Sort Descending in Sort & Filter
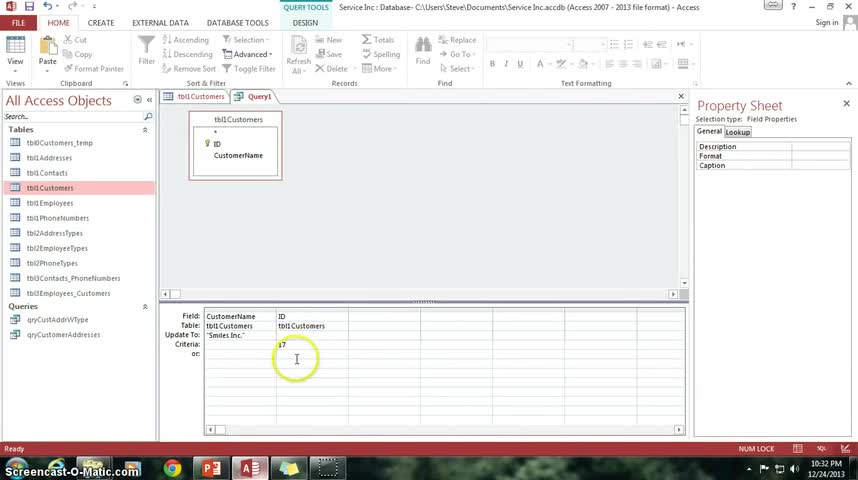Image resolution: width=858 pixels, height=480 pixels. 187,54
